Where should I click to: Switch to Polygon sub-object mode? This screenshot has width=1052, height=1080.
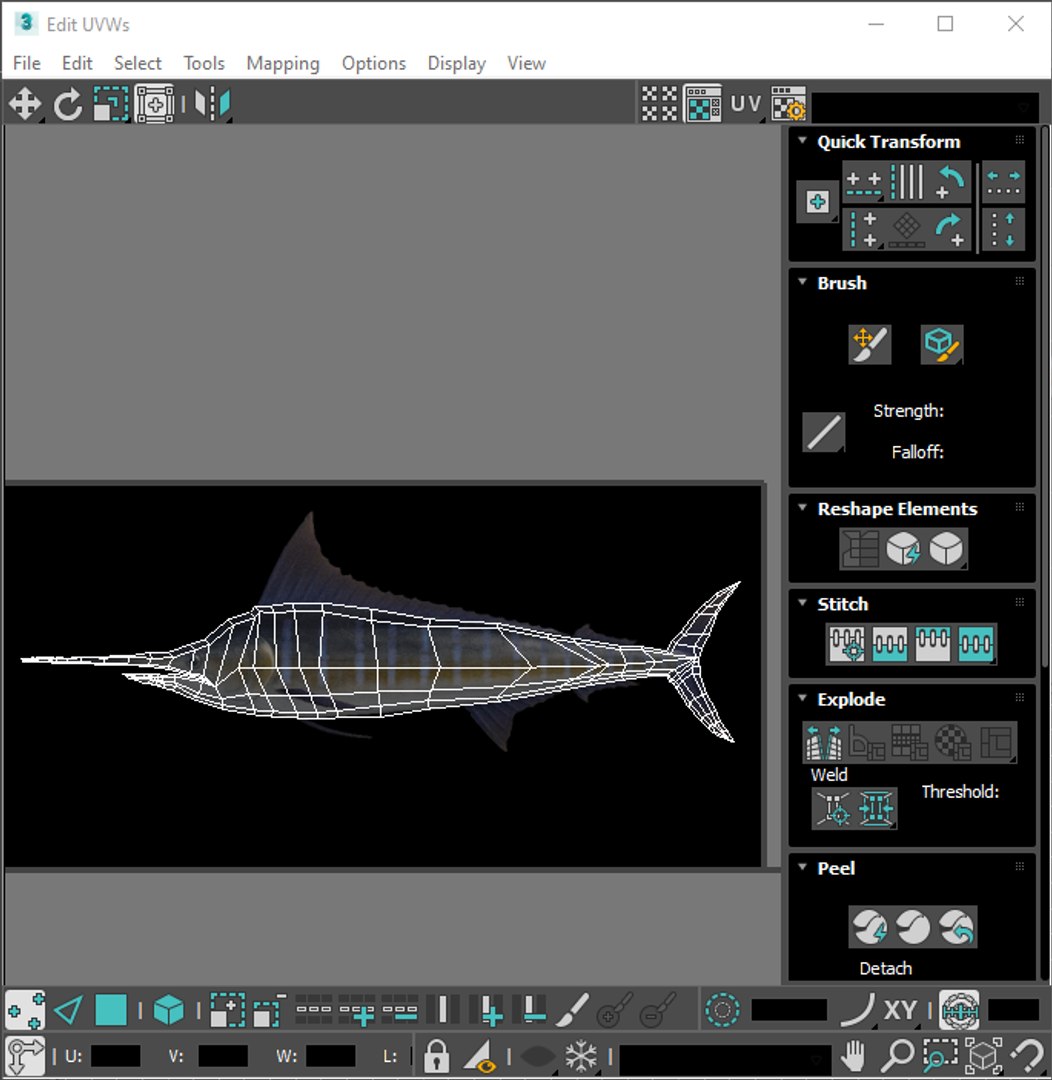pos(110,1010)
